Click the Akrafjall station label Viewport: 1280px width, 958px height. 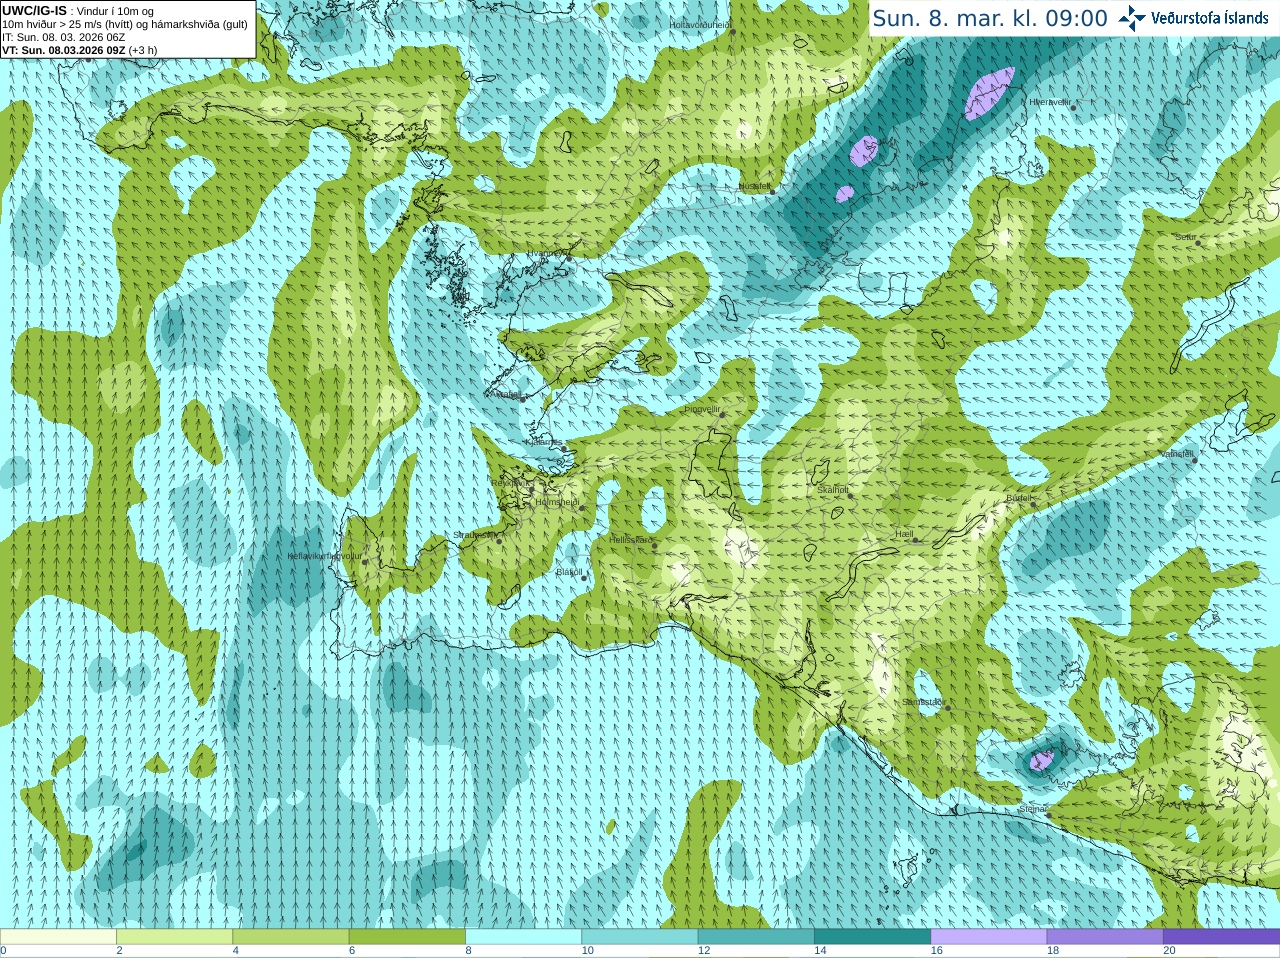click(507, 394)
